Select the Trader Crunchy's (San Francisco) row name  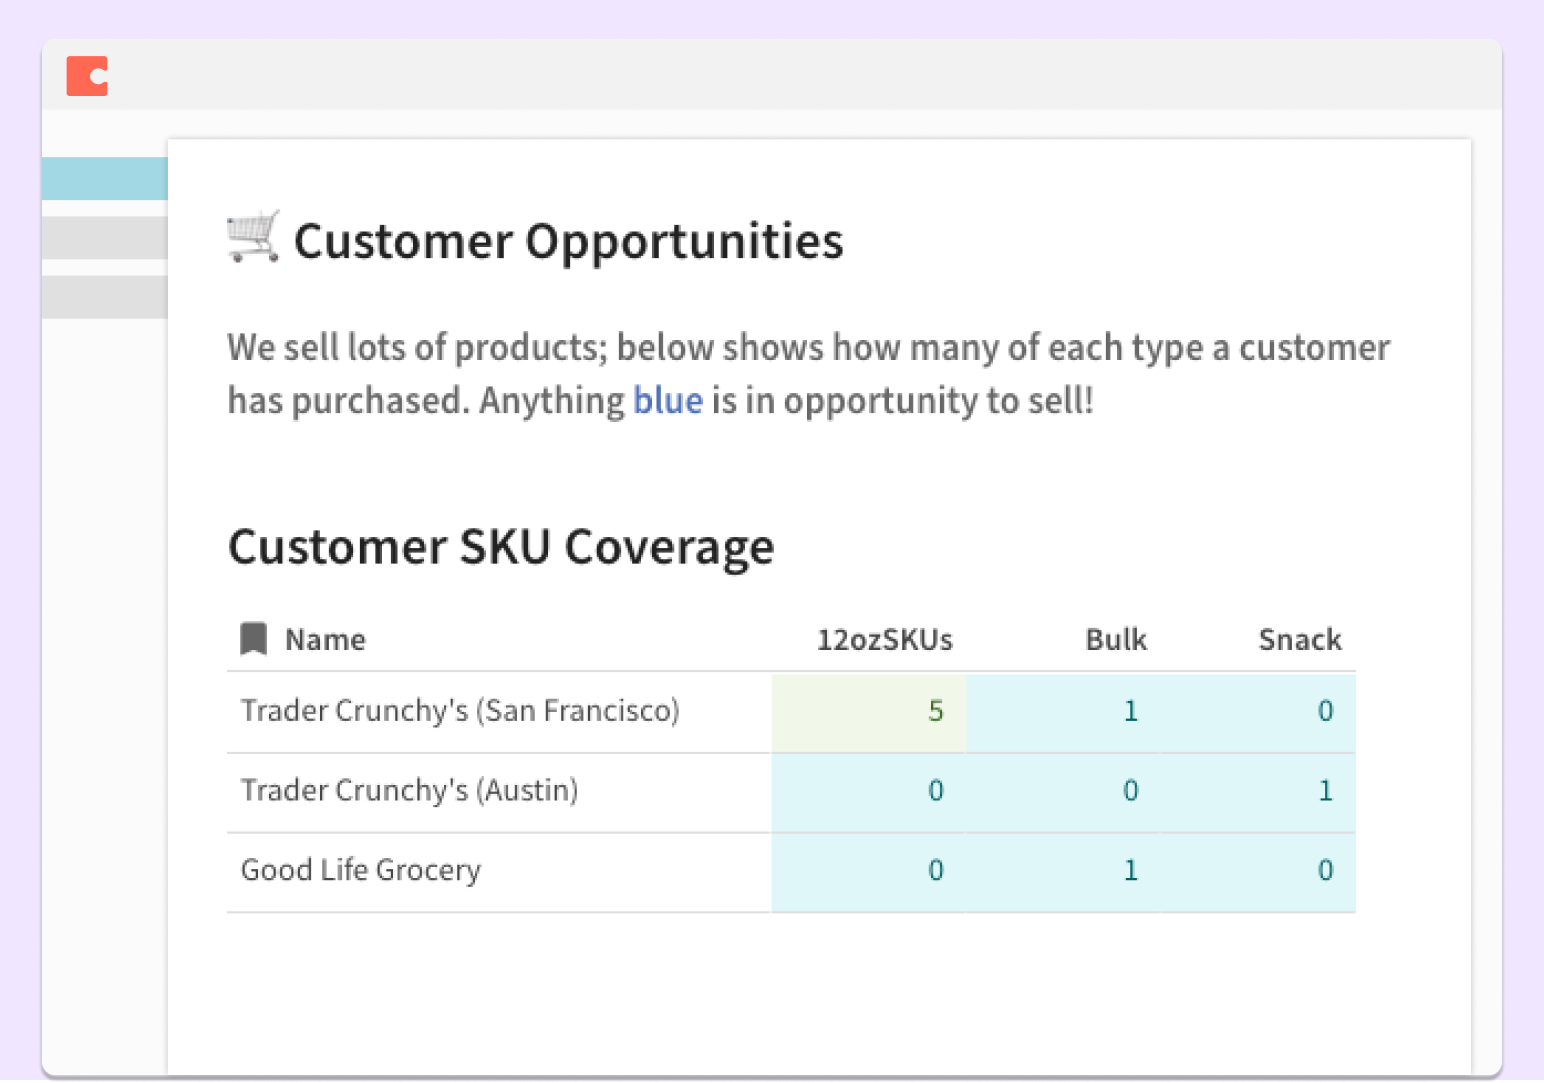(460, 711)
